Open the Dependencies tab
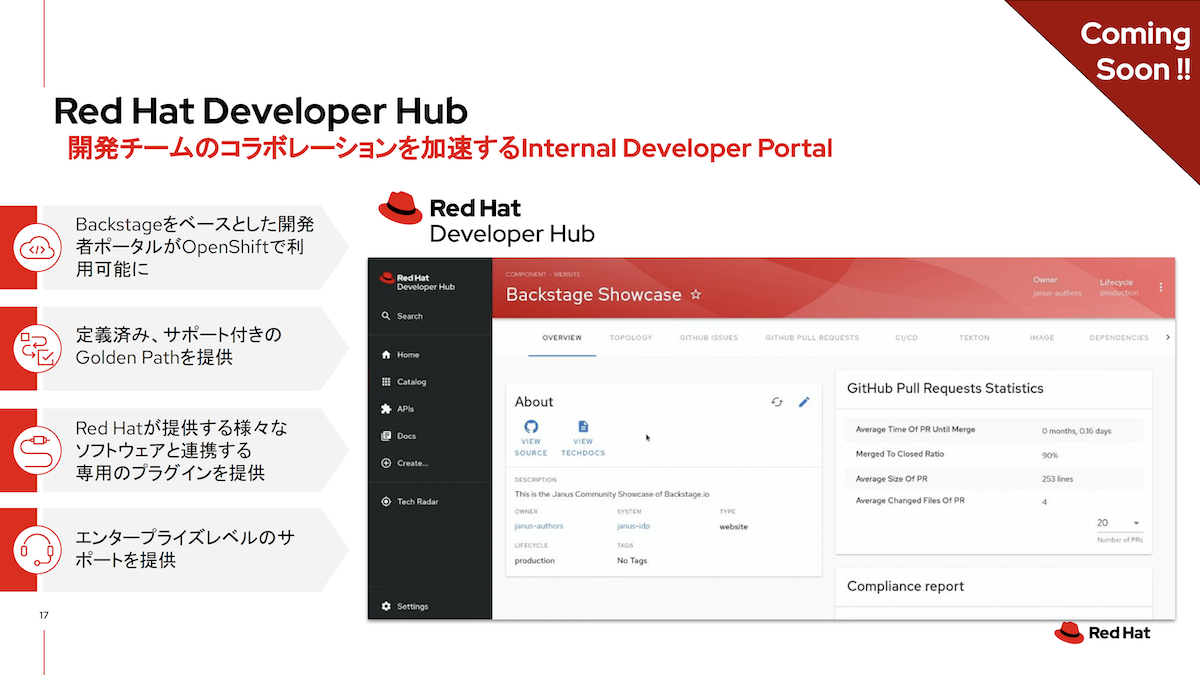This screenshot has height=675, width=1200. [x=1119, y=338]
